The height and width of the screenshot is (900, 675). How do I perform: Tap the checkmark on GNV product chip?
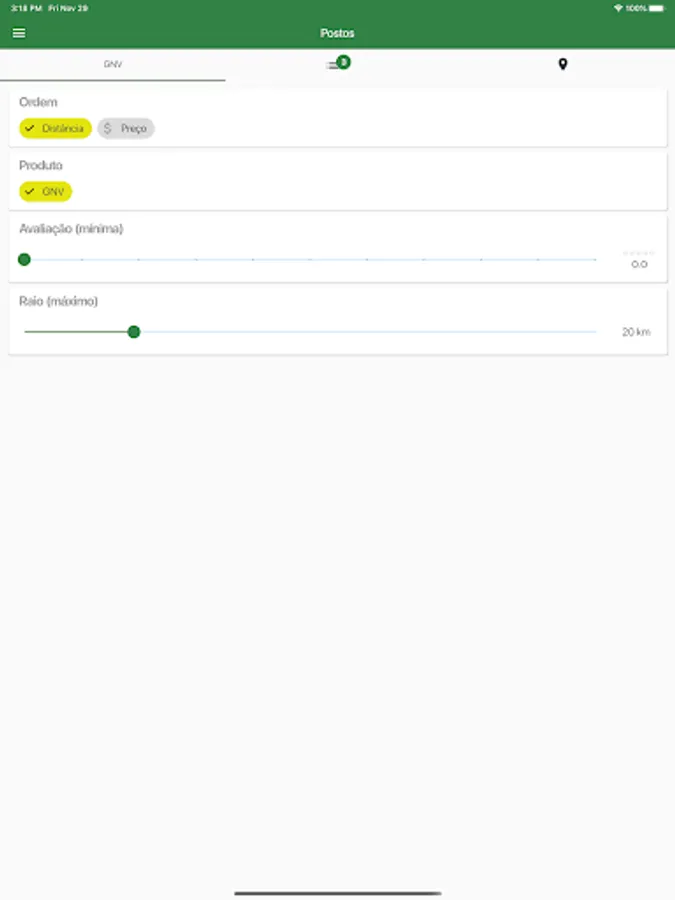[x=30, y=191]
